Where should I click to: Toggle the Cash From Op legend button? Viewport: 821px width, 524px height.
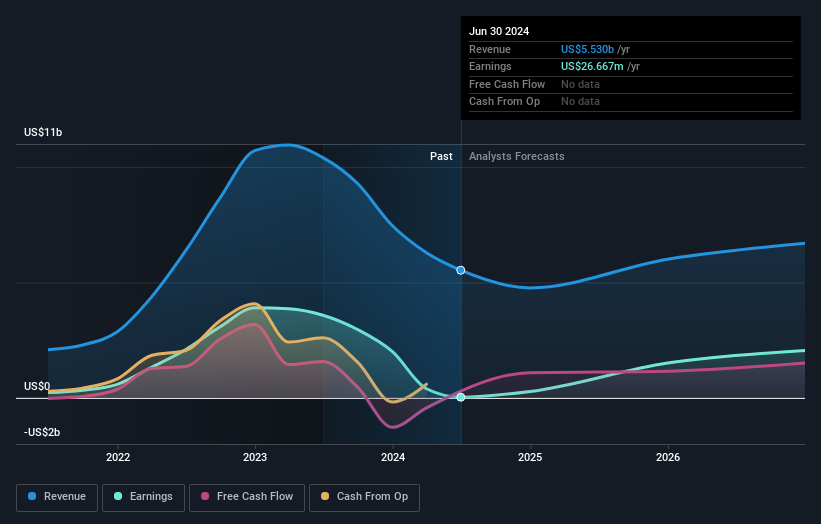[364, 497]
